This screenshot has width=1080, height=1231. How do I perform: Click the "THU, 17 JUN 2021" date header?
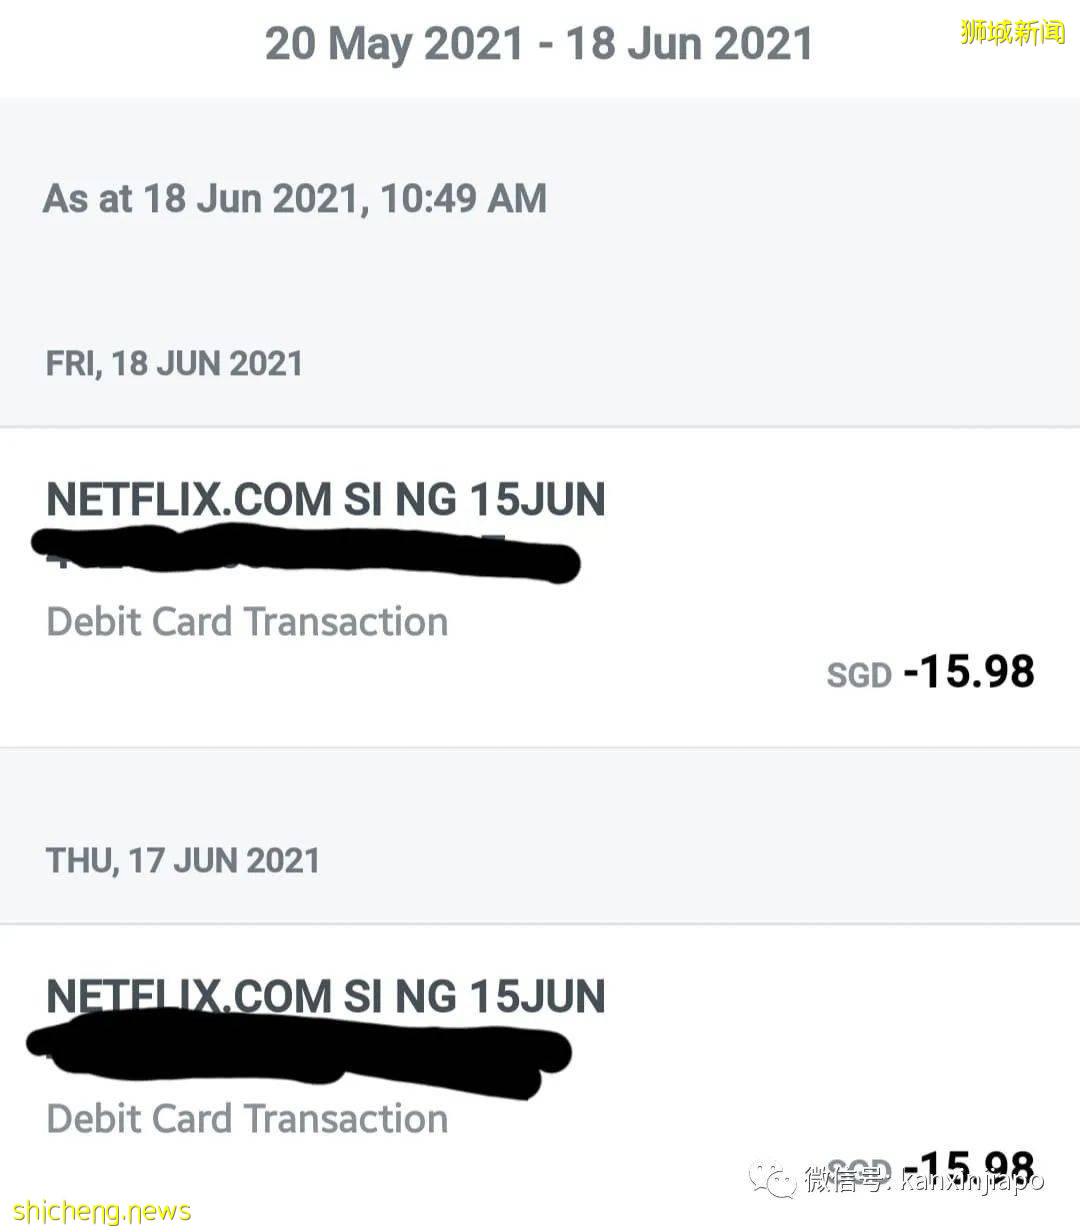click(x=182, y=860)
